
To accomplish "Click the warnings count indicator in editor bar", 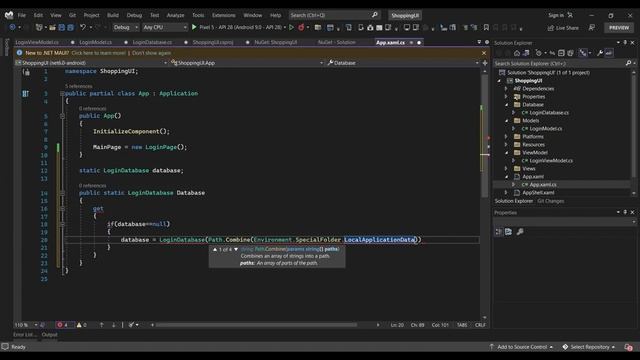I will [x=82, y=325].
